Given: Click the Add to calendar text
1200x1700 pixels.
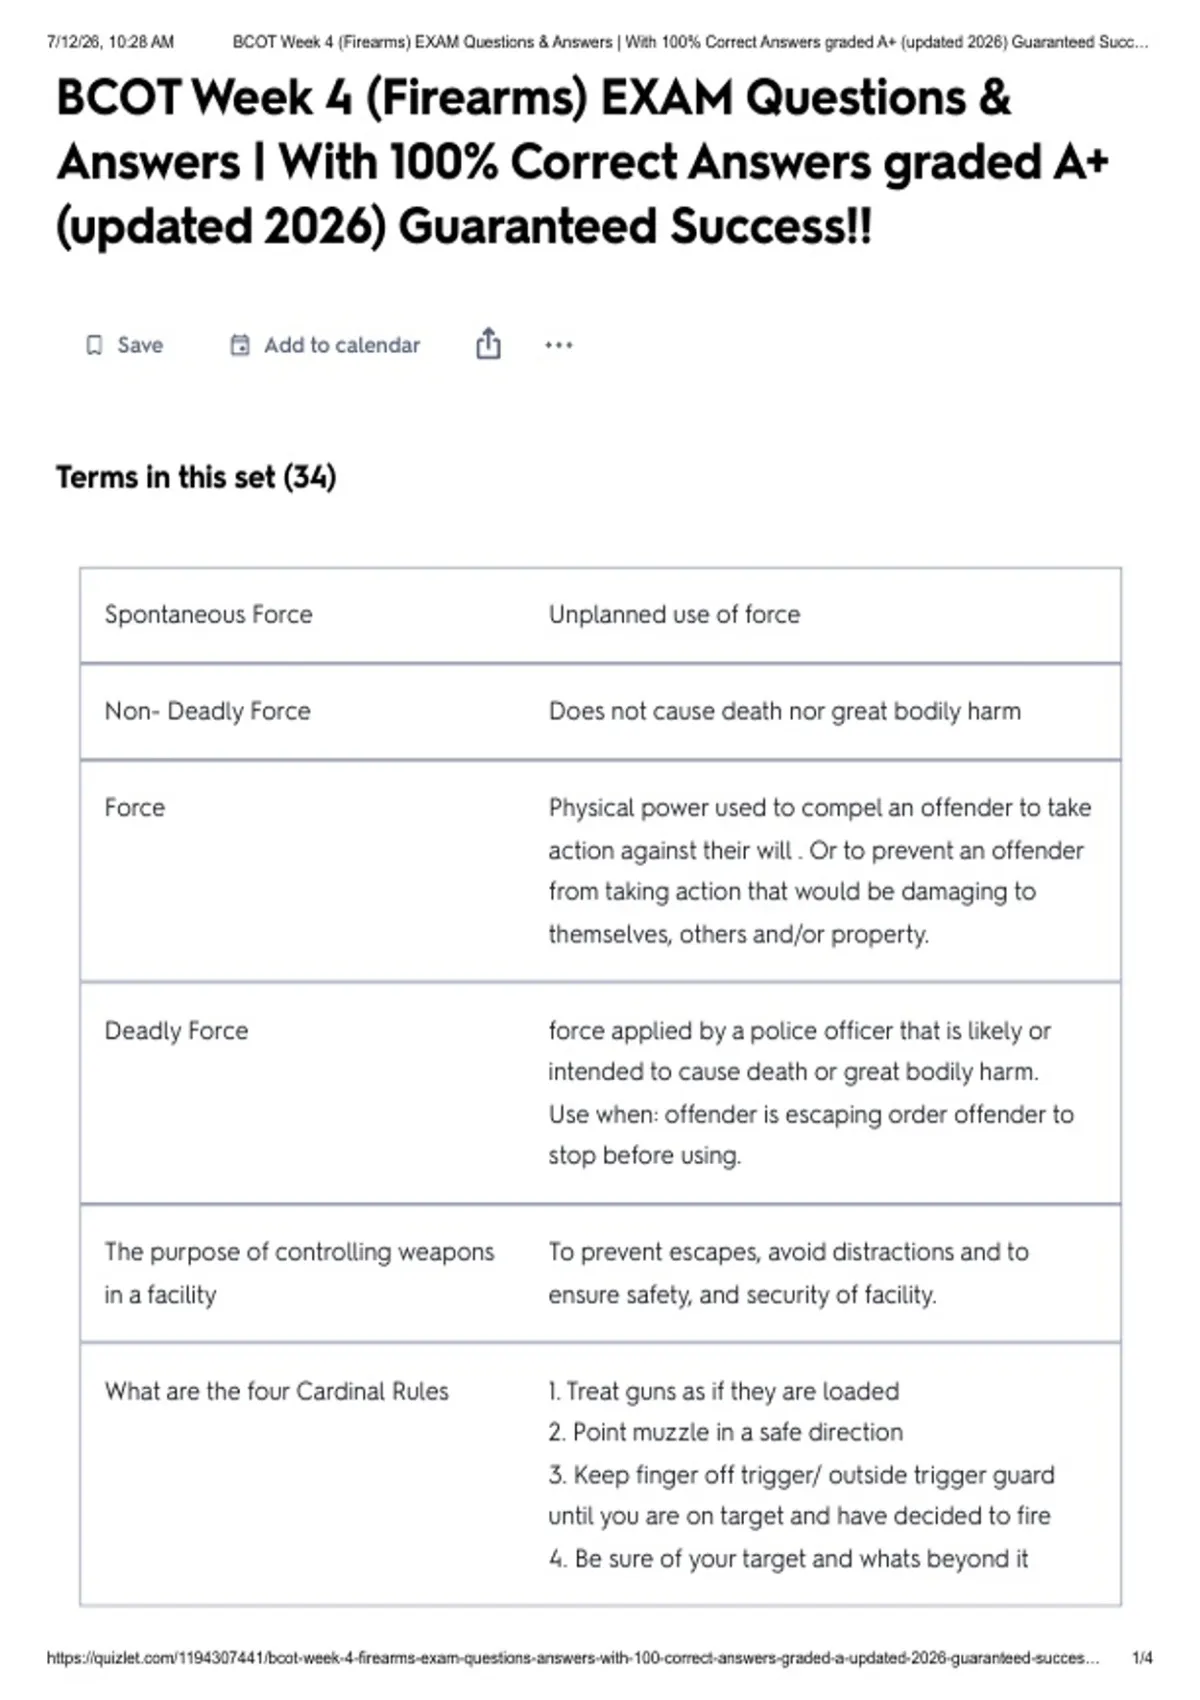Looking at the screenshot, I should click(342, 345).
